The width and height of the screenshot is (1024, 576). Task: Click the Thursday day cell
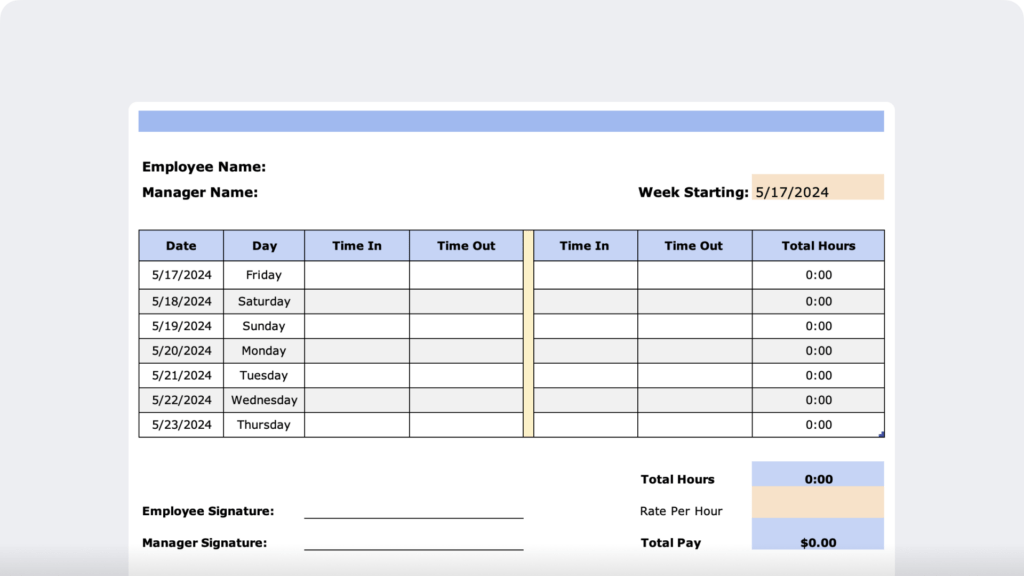(x=263, y=424)
